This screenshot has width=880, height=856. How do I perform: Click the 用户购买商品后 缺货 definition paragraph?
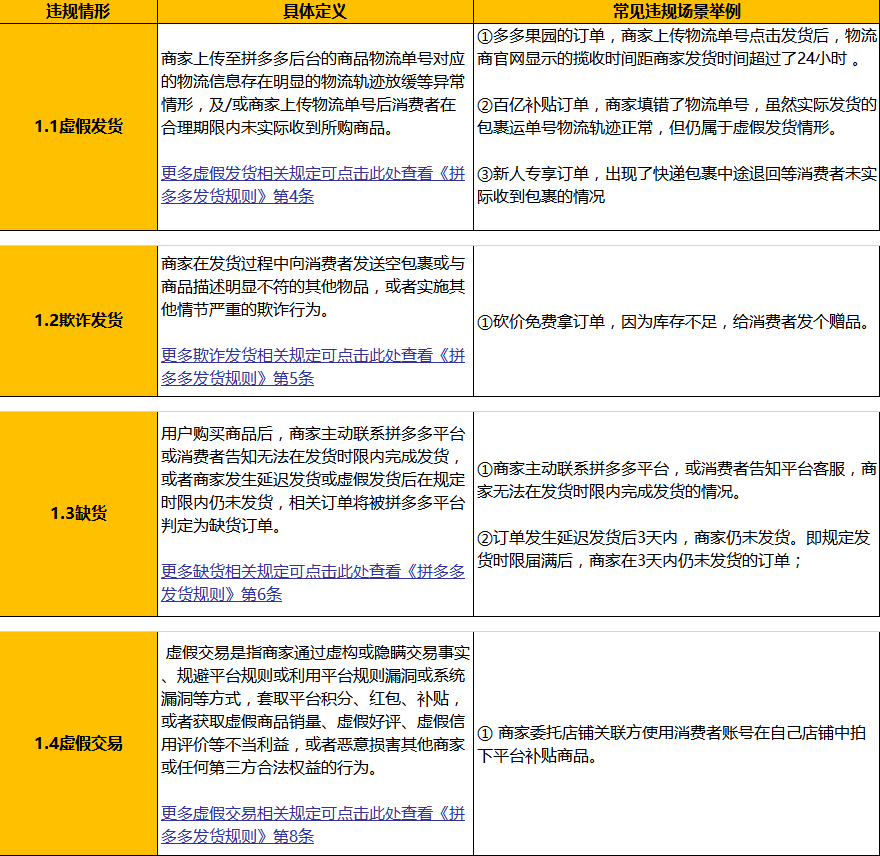(x=315, y=480)
